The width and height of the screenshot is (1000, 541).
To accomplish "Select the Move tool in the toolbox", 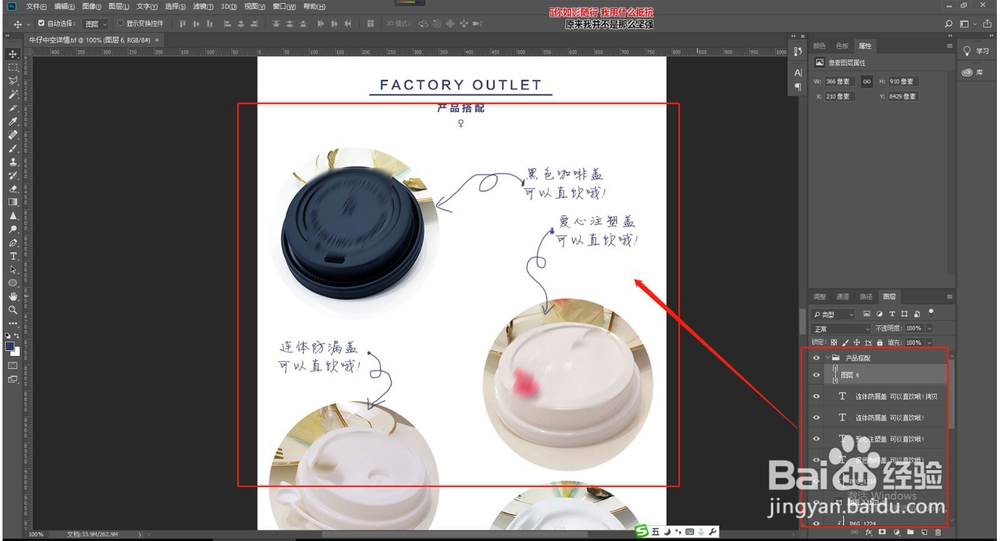I will click(x=13, y=54).
